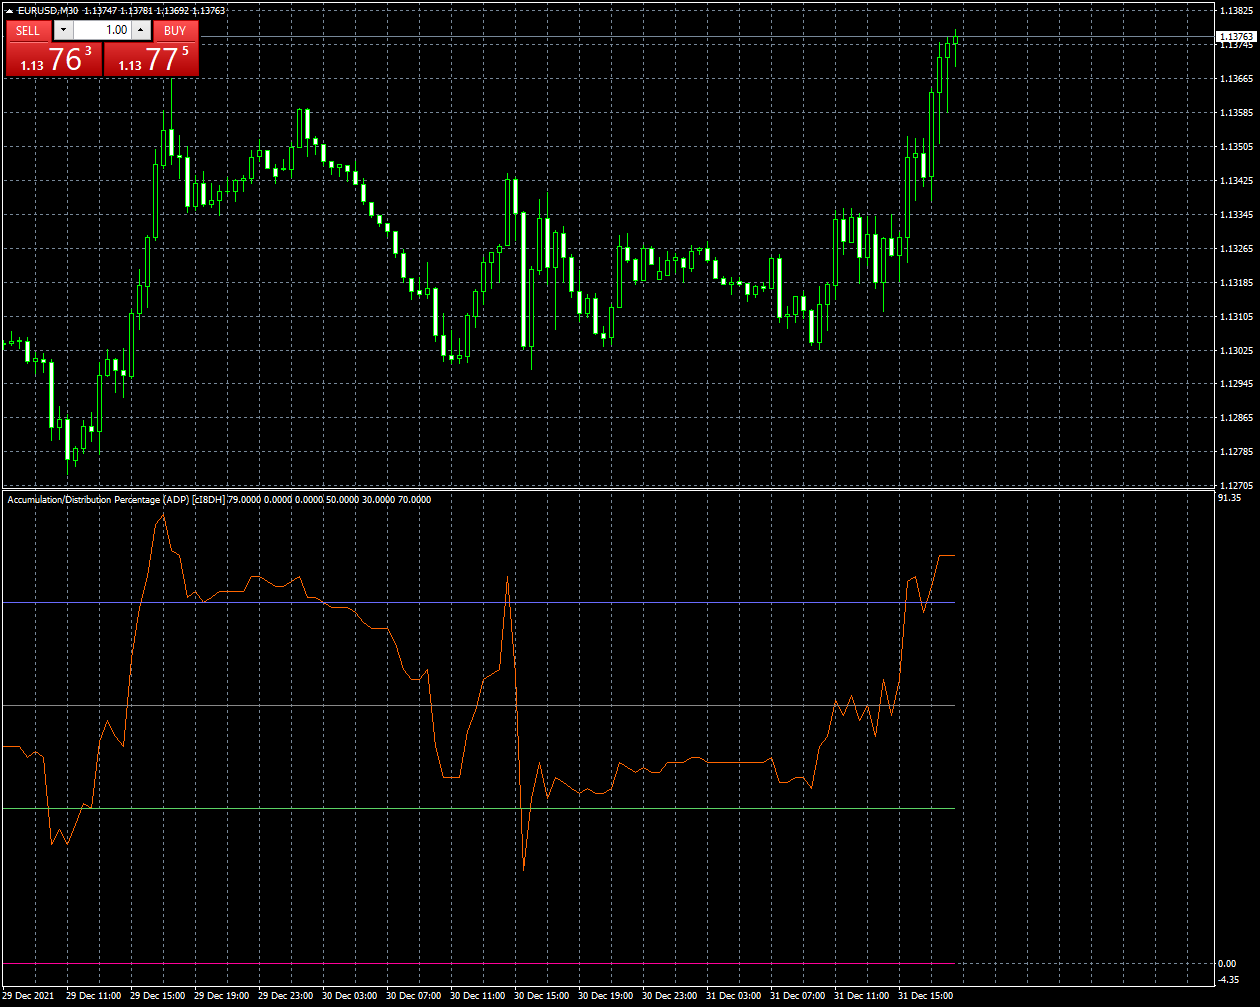Click time axis label 31 Dec 15:00

tap(926, 996)
